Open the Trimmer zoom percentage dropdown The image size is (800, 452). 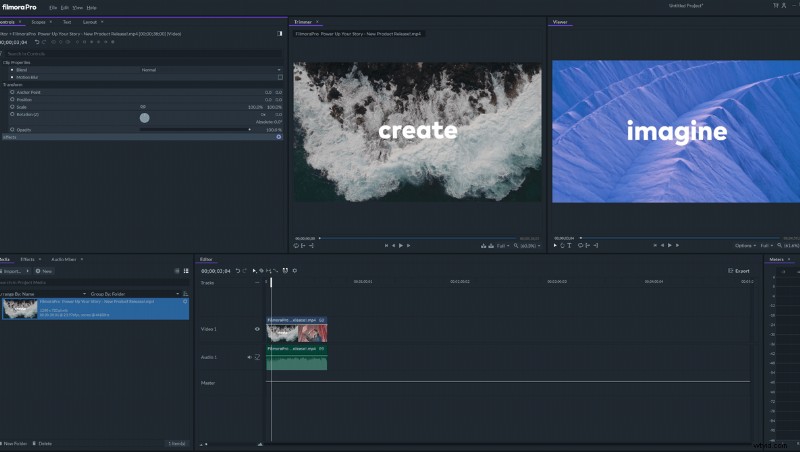[529, 246]
